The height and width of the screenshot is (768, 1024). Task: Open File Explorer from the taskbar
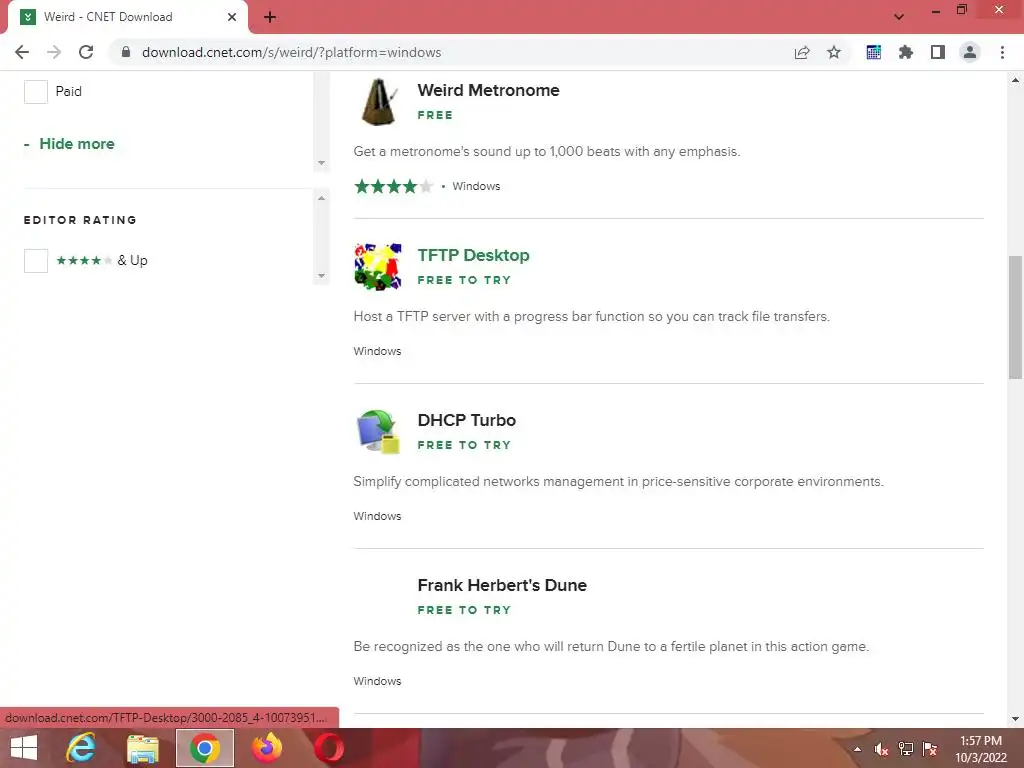coord(143,748)
